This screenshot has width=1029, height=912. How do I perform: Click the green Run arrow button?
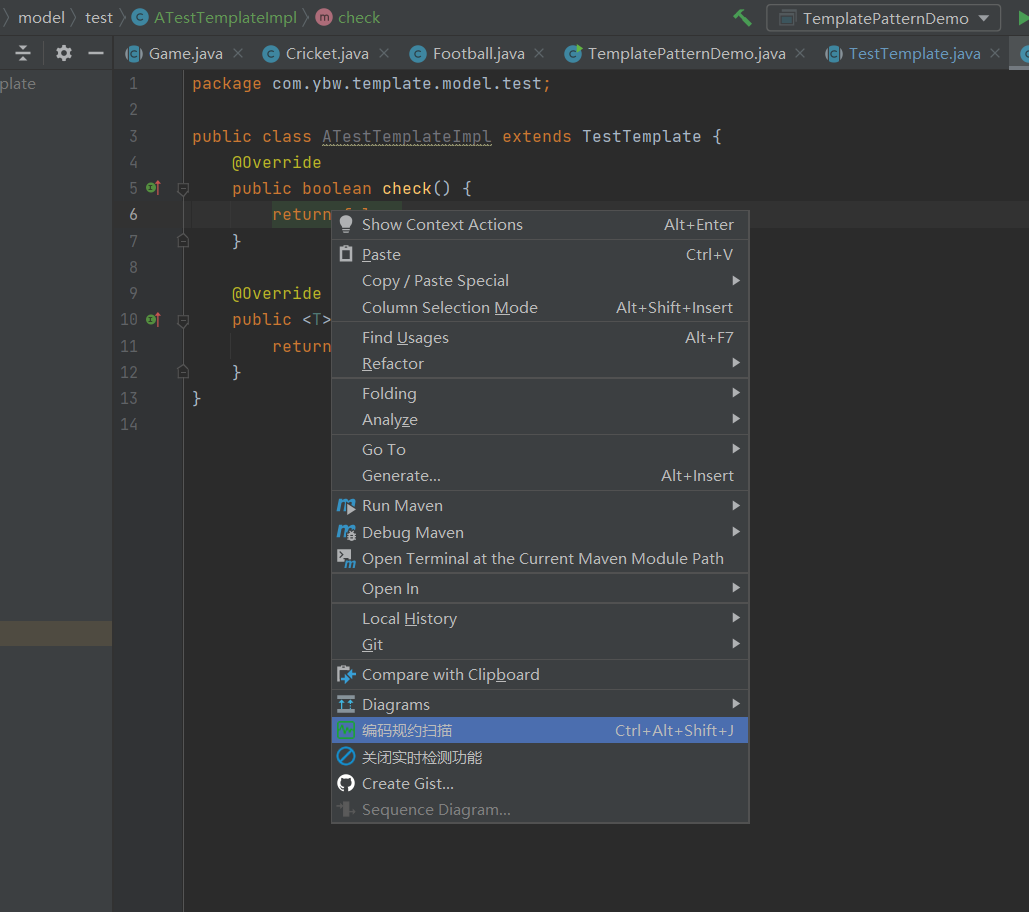[1023, 18]
